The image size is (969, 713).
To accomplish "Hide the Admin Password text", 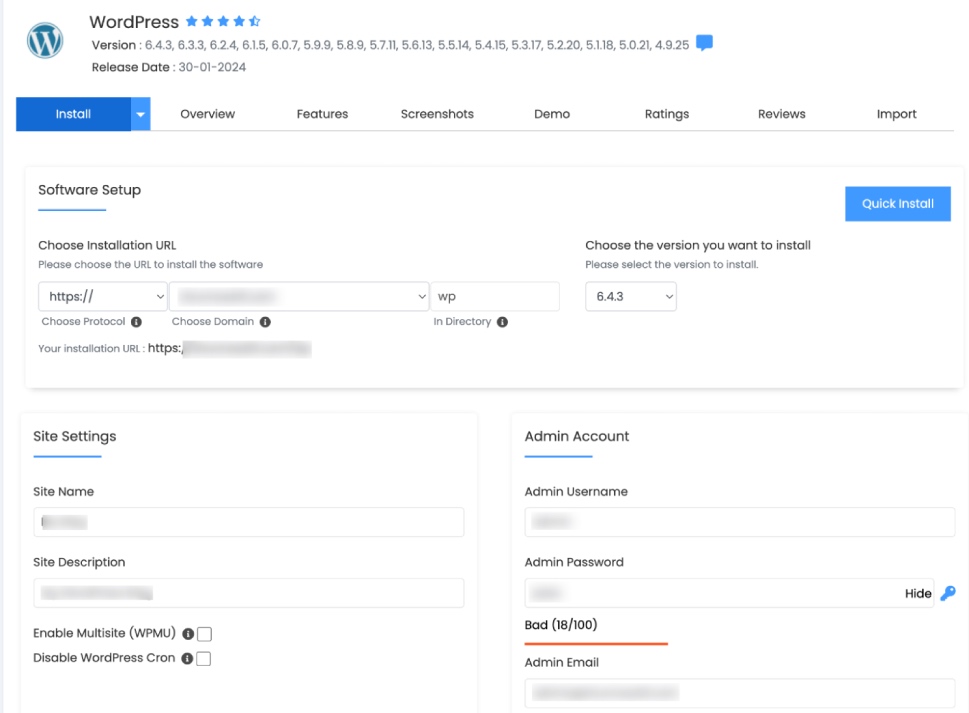I will pos(916,593).
